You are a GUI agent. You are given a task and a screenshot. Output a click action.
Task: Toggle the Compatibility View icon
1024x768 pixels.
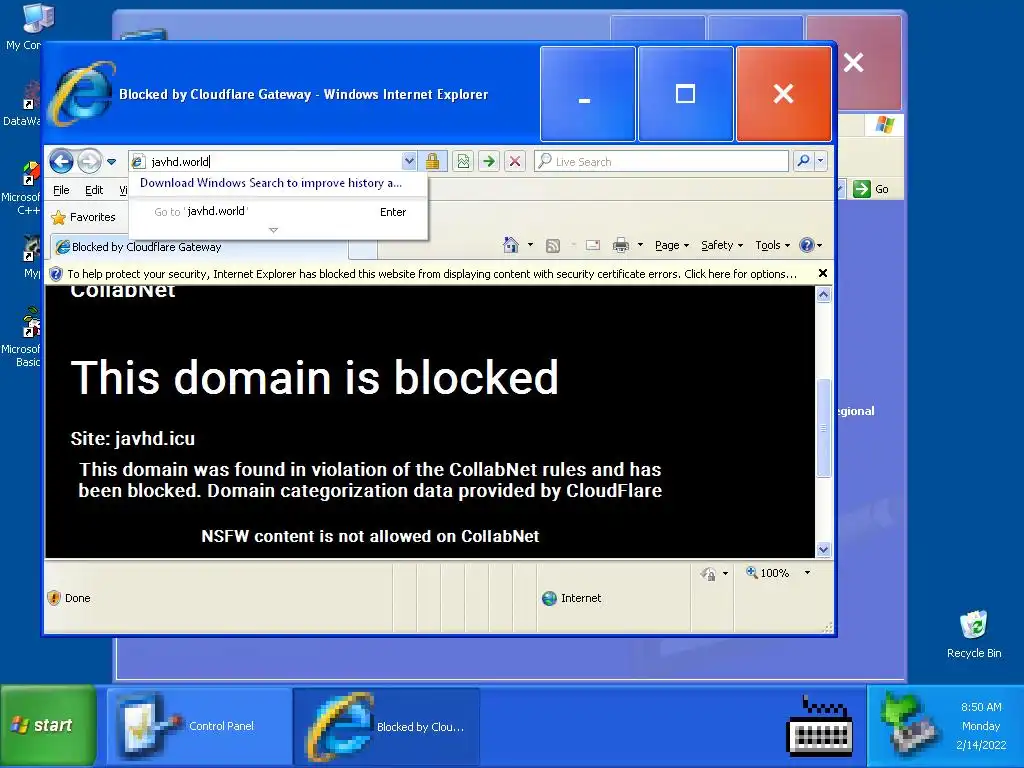(x=464, y=161)
